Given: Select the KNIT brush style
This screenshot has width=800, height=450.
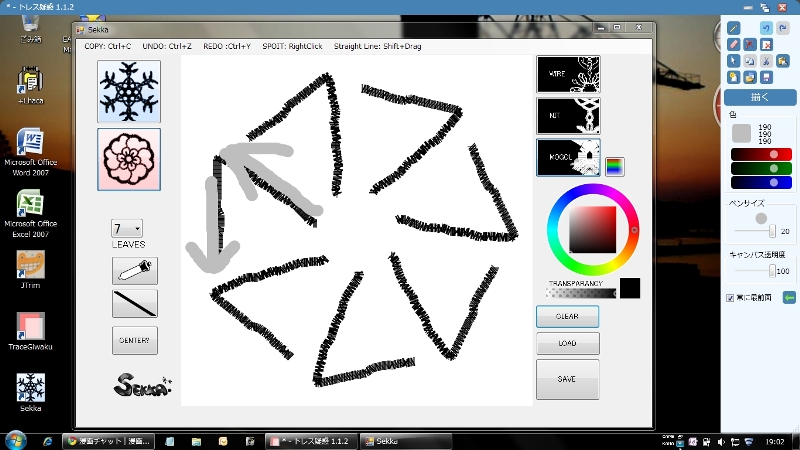Looking at the screenshot, I should click(568, 116).
